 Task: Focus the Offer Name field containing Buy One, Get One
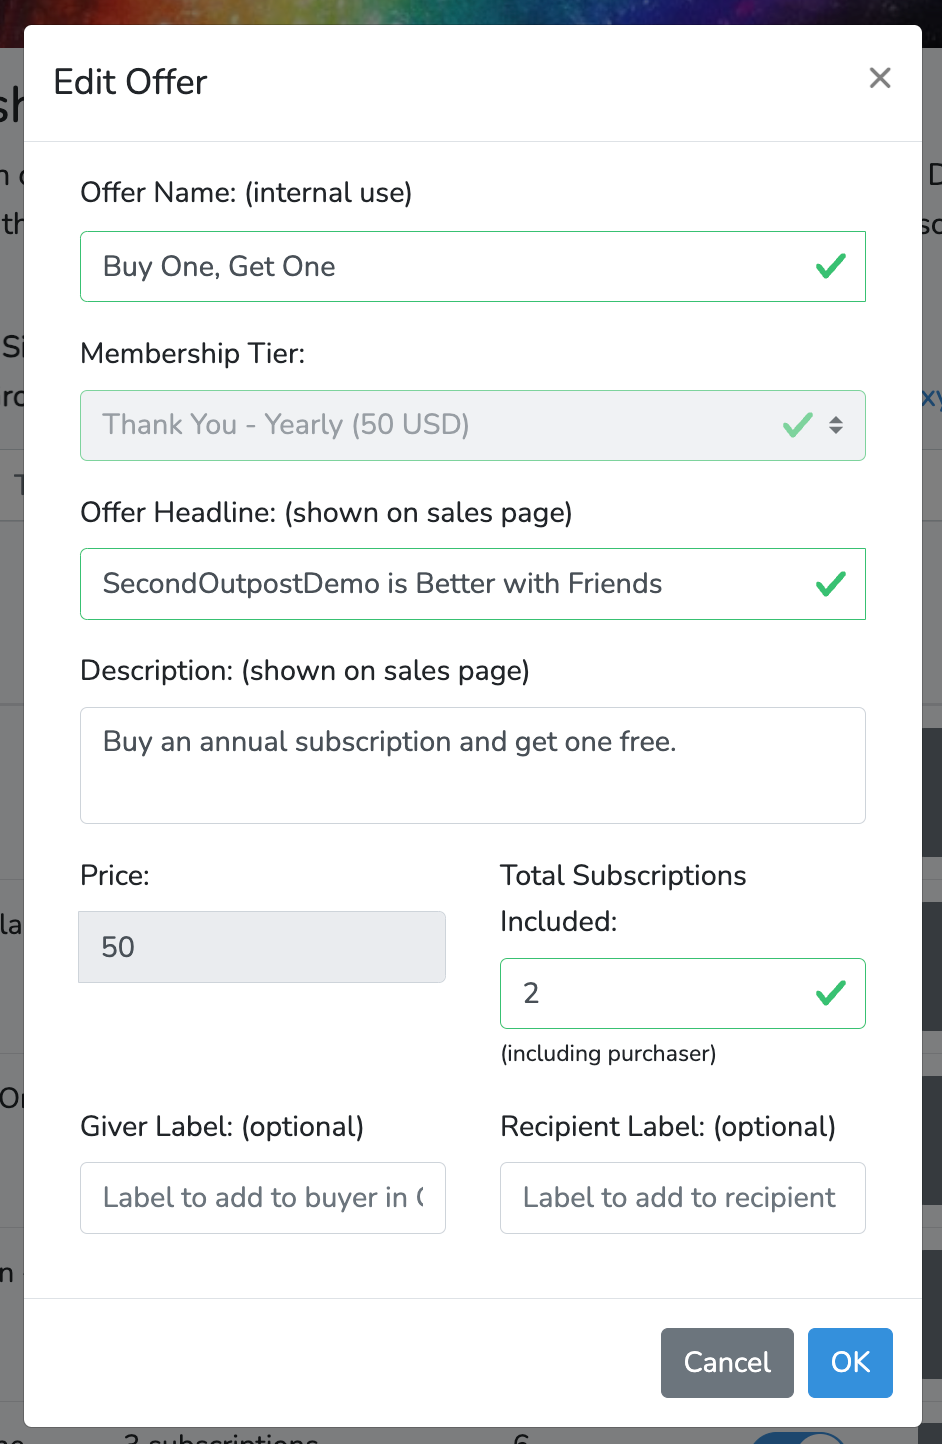point(473,266)
